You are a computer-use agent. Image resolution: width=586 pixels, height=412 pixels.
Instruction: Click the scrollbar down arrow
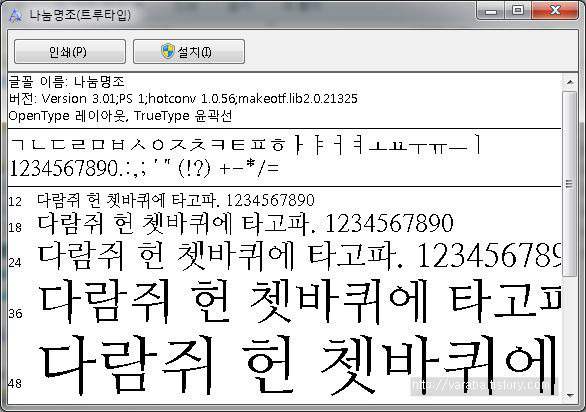coord(570,395)
